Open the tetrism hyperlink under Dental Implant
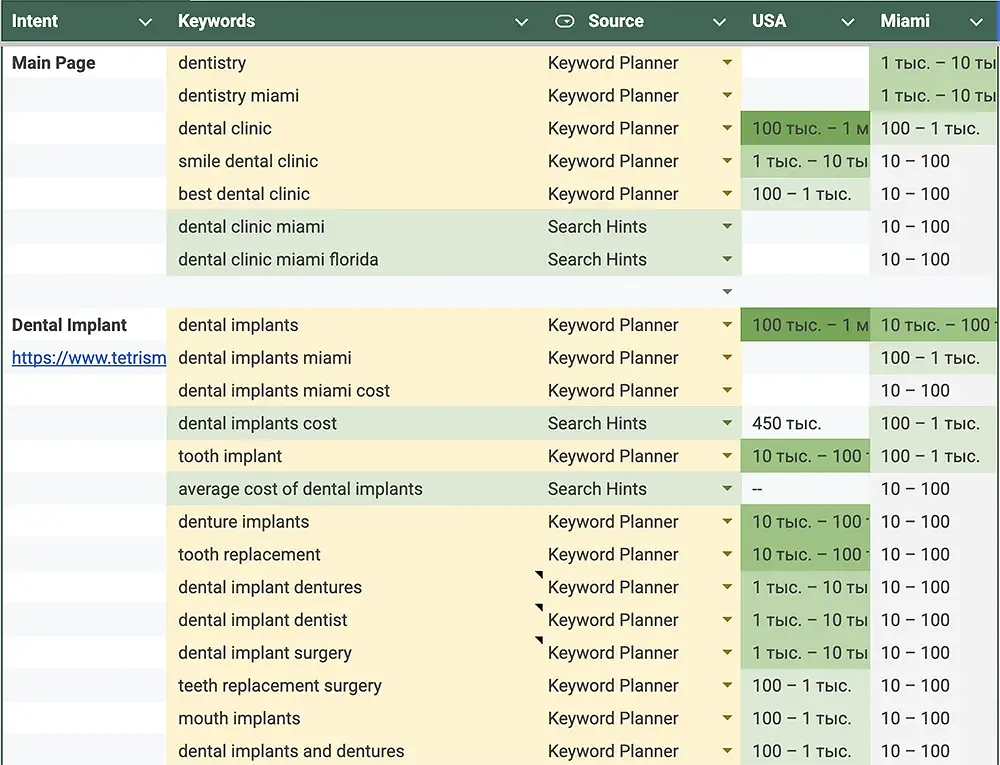Viewport: 1000px width, 765px height. pos(88,358)
